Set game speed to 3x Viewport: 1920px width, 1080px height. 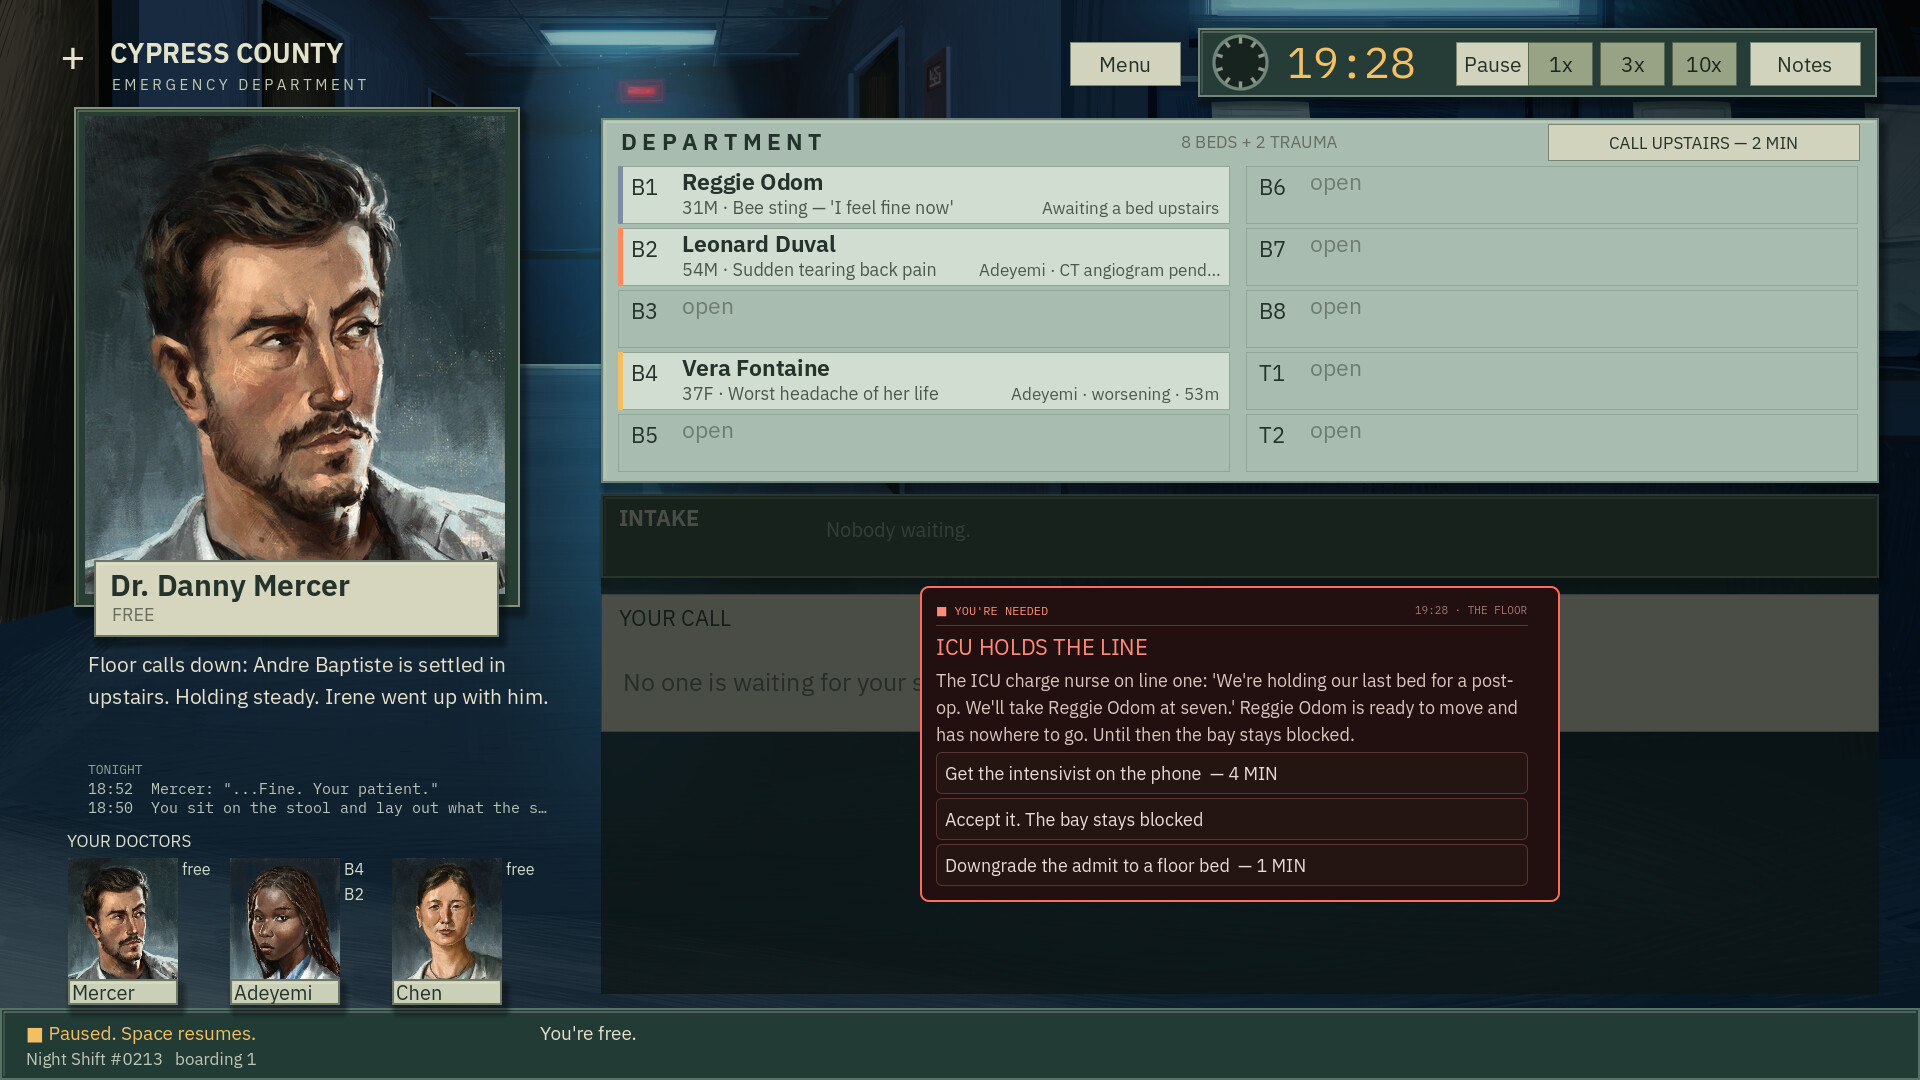tap(1632, 64)
